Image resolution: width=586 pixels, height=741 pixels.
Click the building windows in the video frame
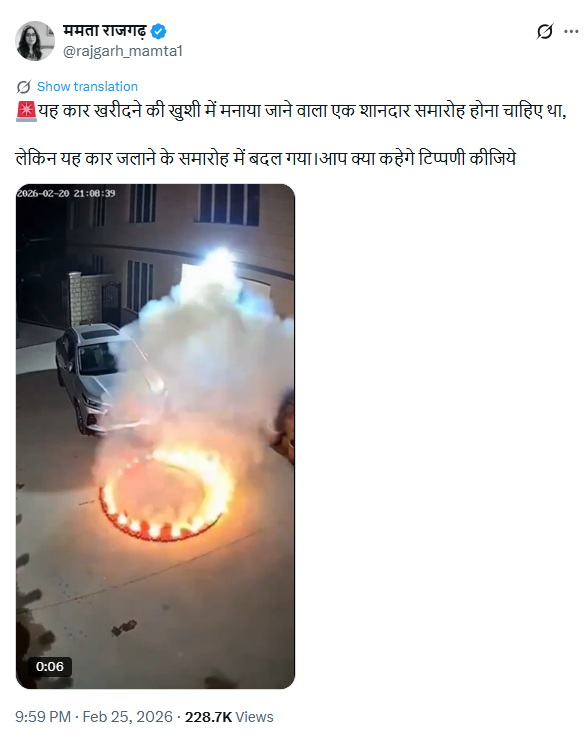[x=229, y=204]
